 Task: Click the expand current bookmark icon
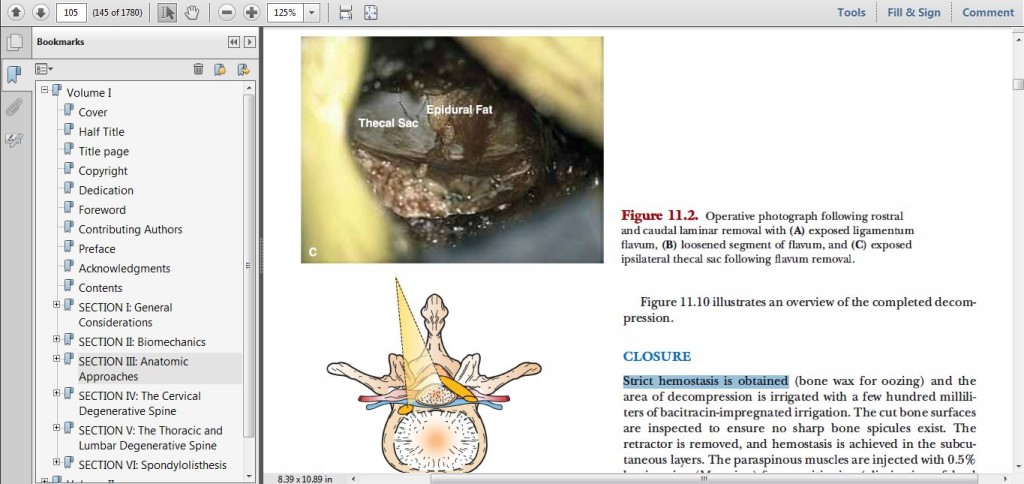point(244,69)
